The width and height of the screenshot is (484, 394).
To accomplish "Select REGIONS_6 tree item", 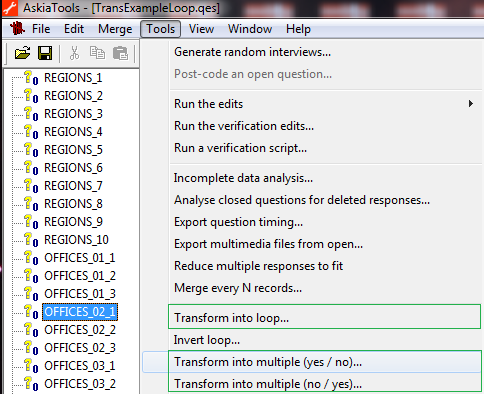I will point(73,168).
